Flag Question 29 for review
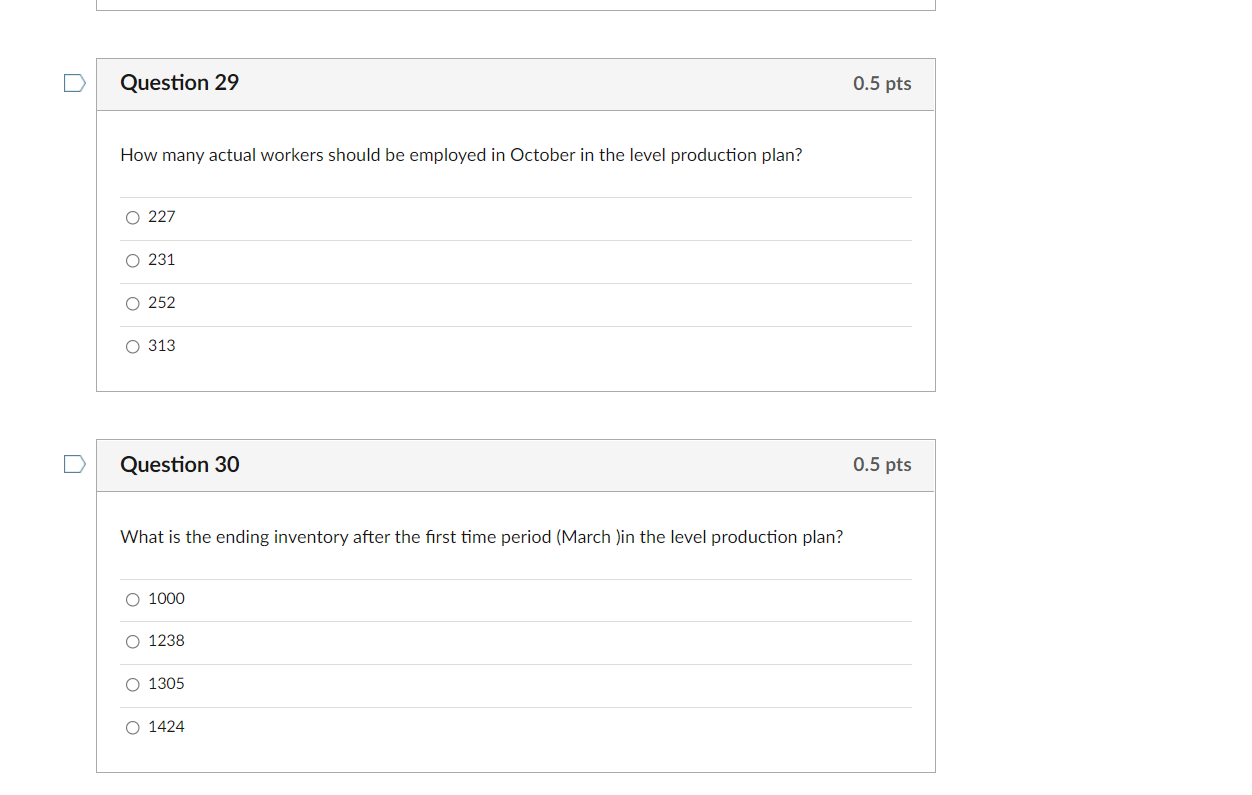1252x795 pixels. 74,83
